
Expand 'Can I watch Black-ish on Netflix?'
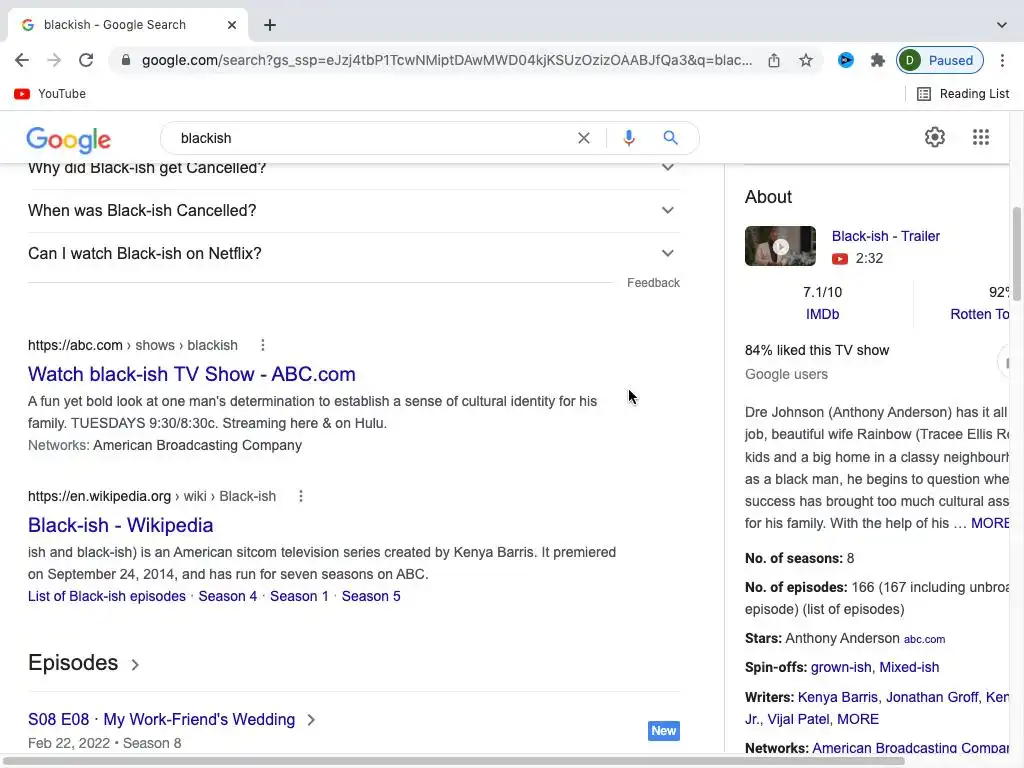click(x=354, y=253)
